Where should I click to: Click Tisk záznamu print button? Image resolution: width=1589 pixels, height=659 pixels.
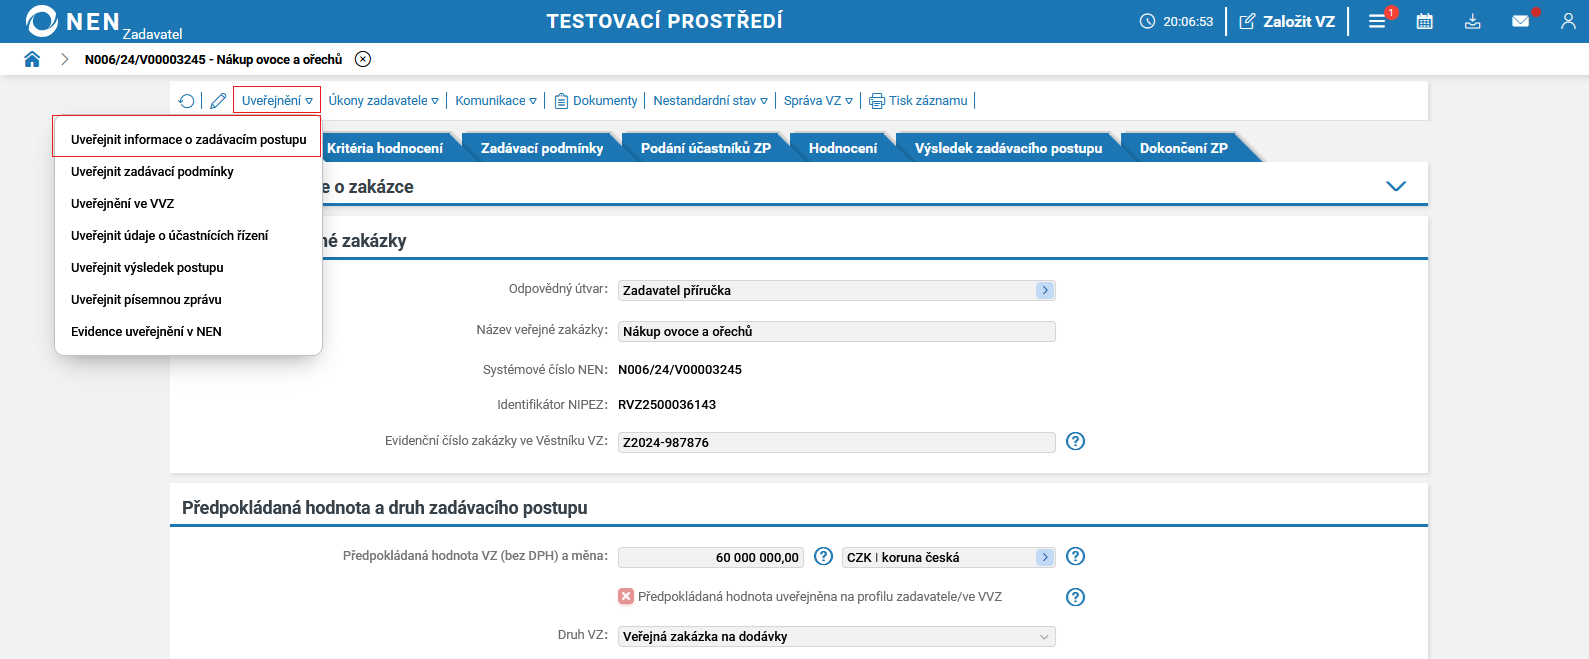(x=919, y=101)
